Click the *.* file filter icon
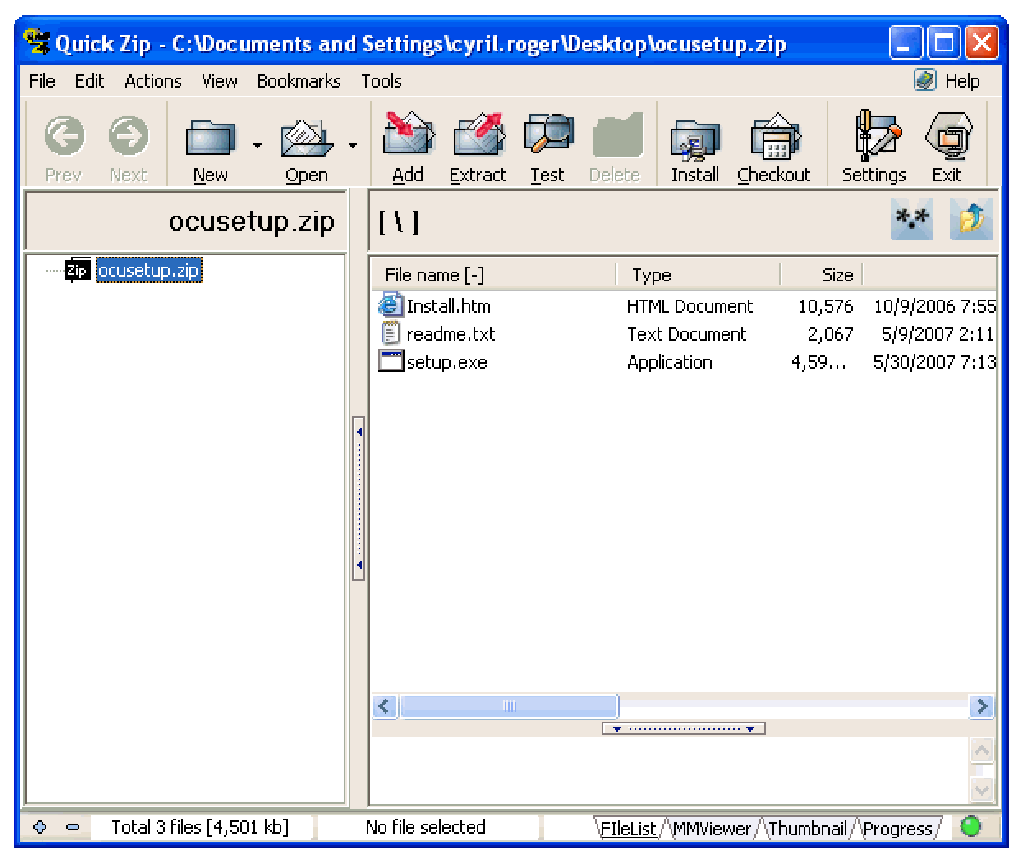1020x861 pixels. click(911, 219)
